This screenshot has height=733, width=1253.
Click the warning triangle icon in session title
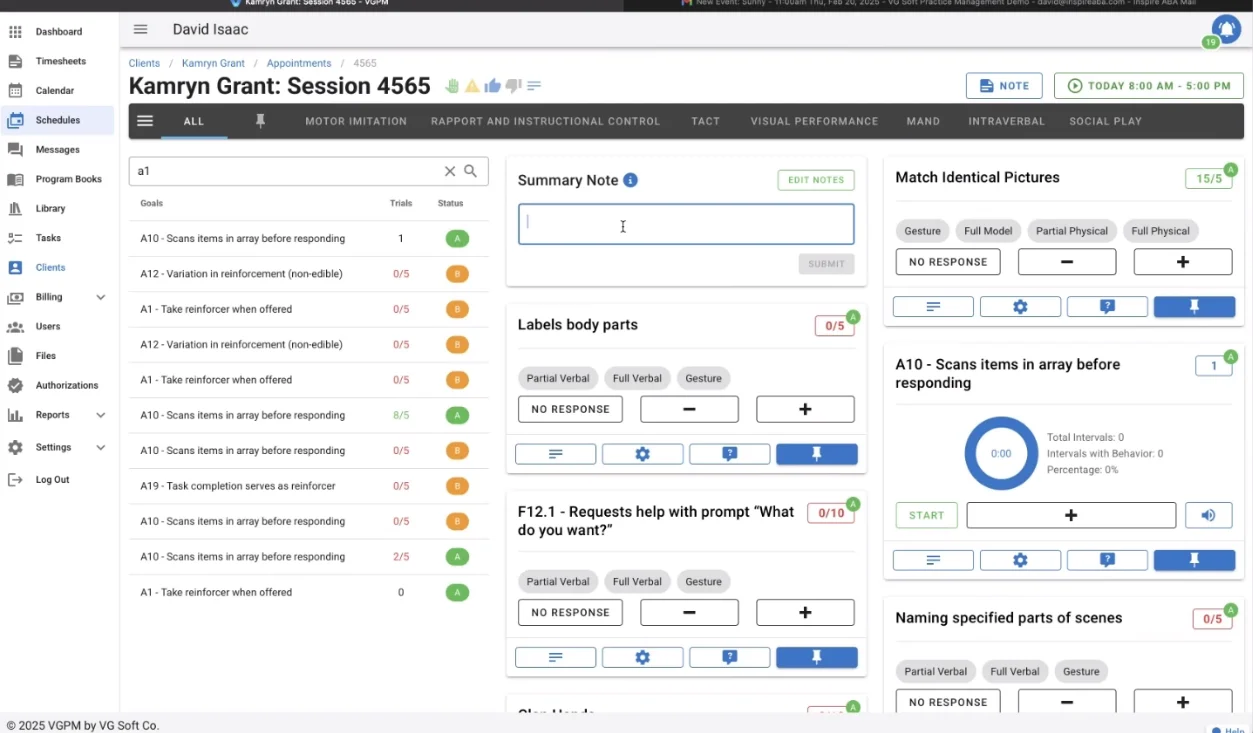(472, 86)
